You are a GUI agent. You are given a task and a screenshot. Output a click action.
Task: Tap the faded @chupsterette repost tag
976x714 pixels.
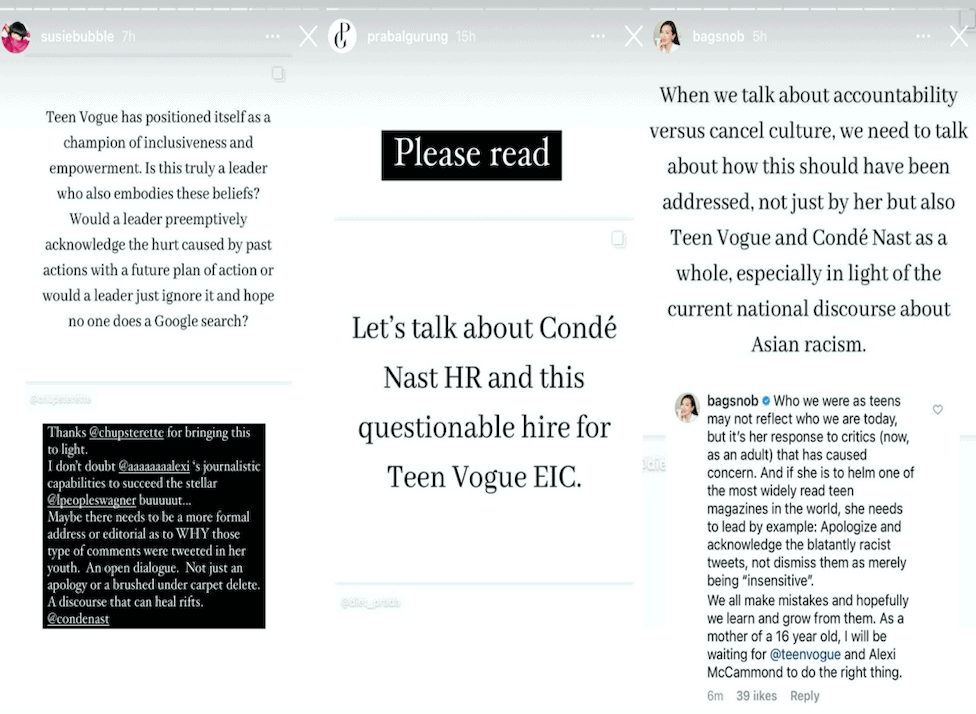click(x=60, y=400)
